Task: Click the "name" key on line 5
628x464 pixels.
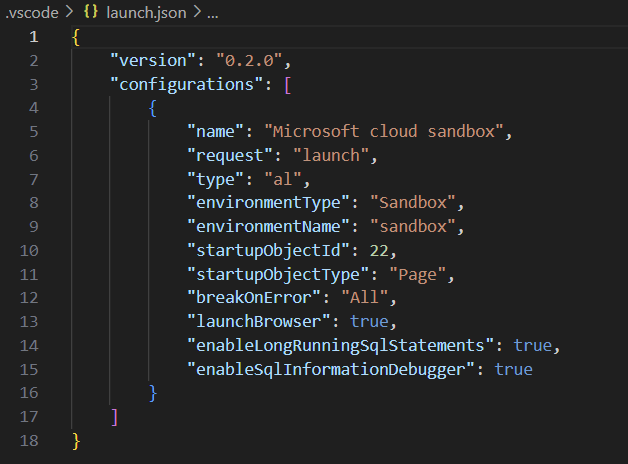Action: (215, 132)
